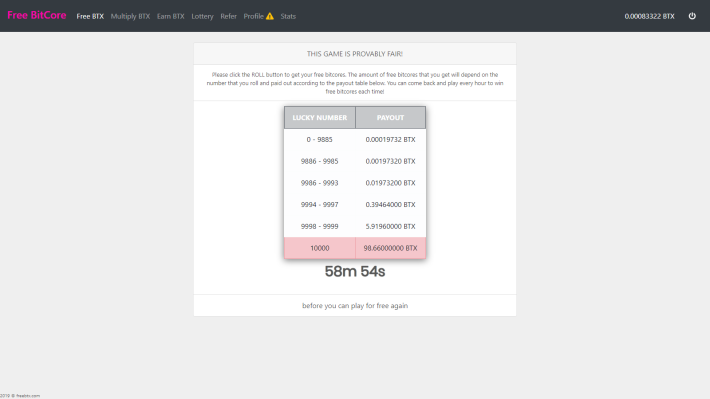This screenshot has width=710, height=399.
Task: Select the 0 - 9885 range cell
Action: (320, 139)
